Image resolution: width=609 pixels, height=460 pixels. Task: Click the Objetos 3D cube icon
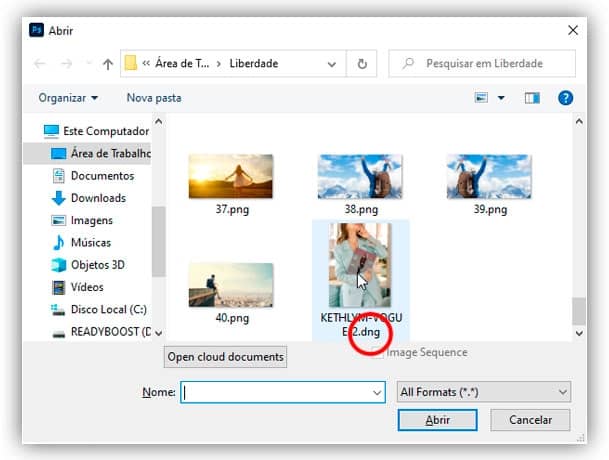(59, 265)
